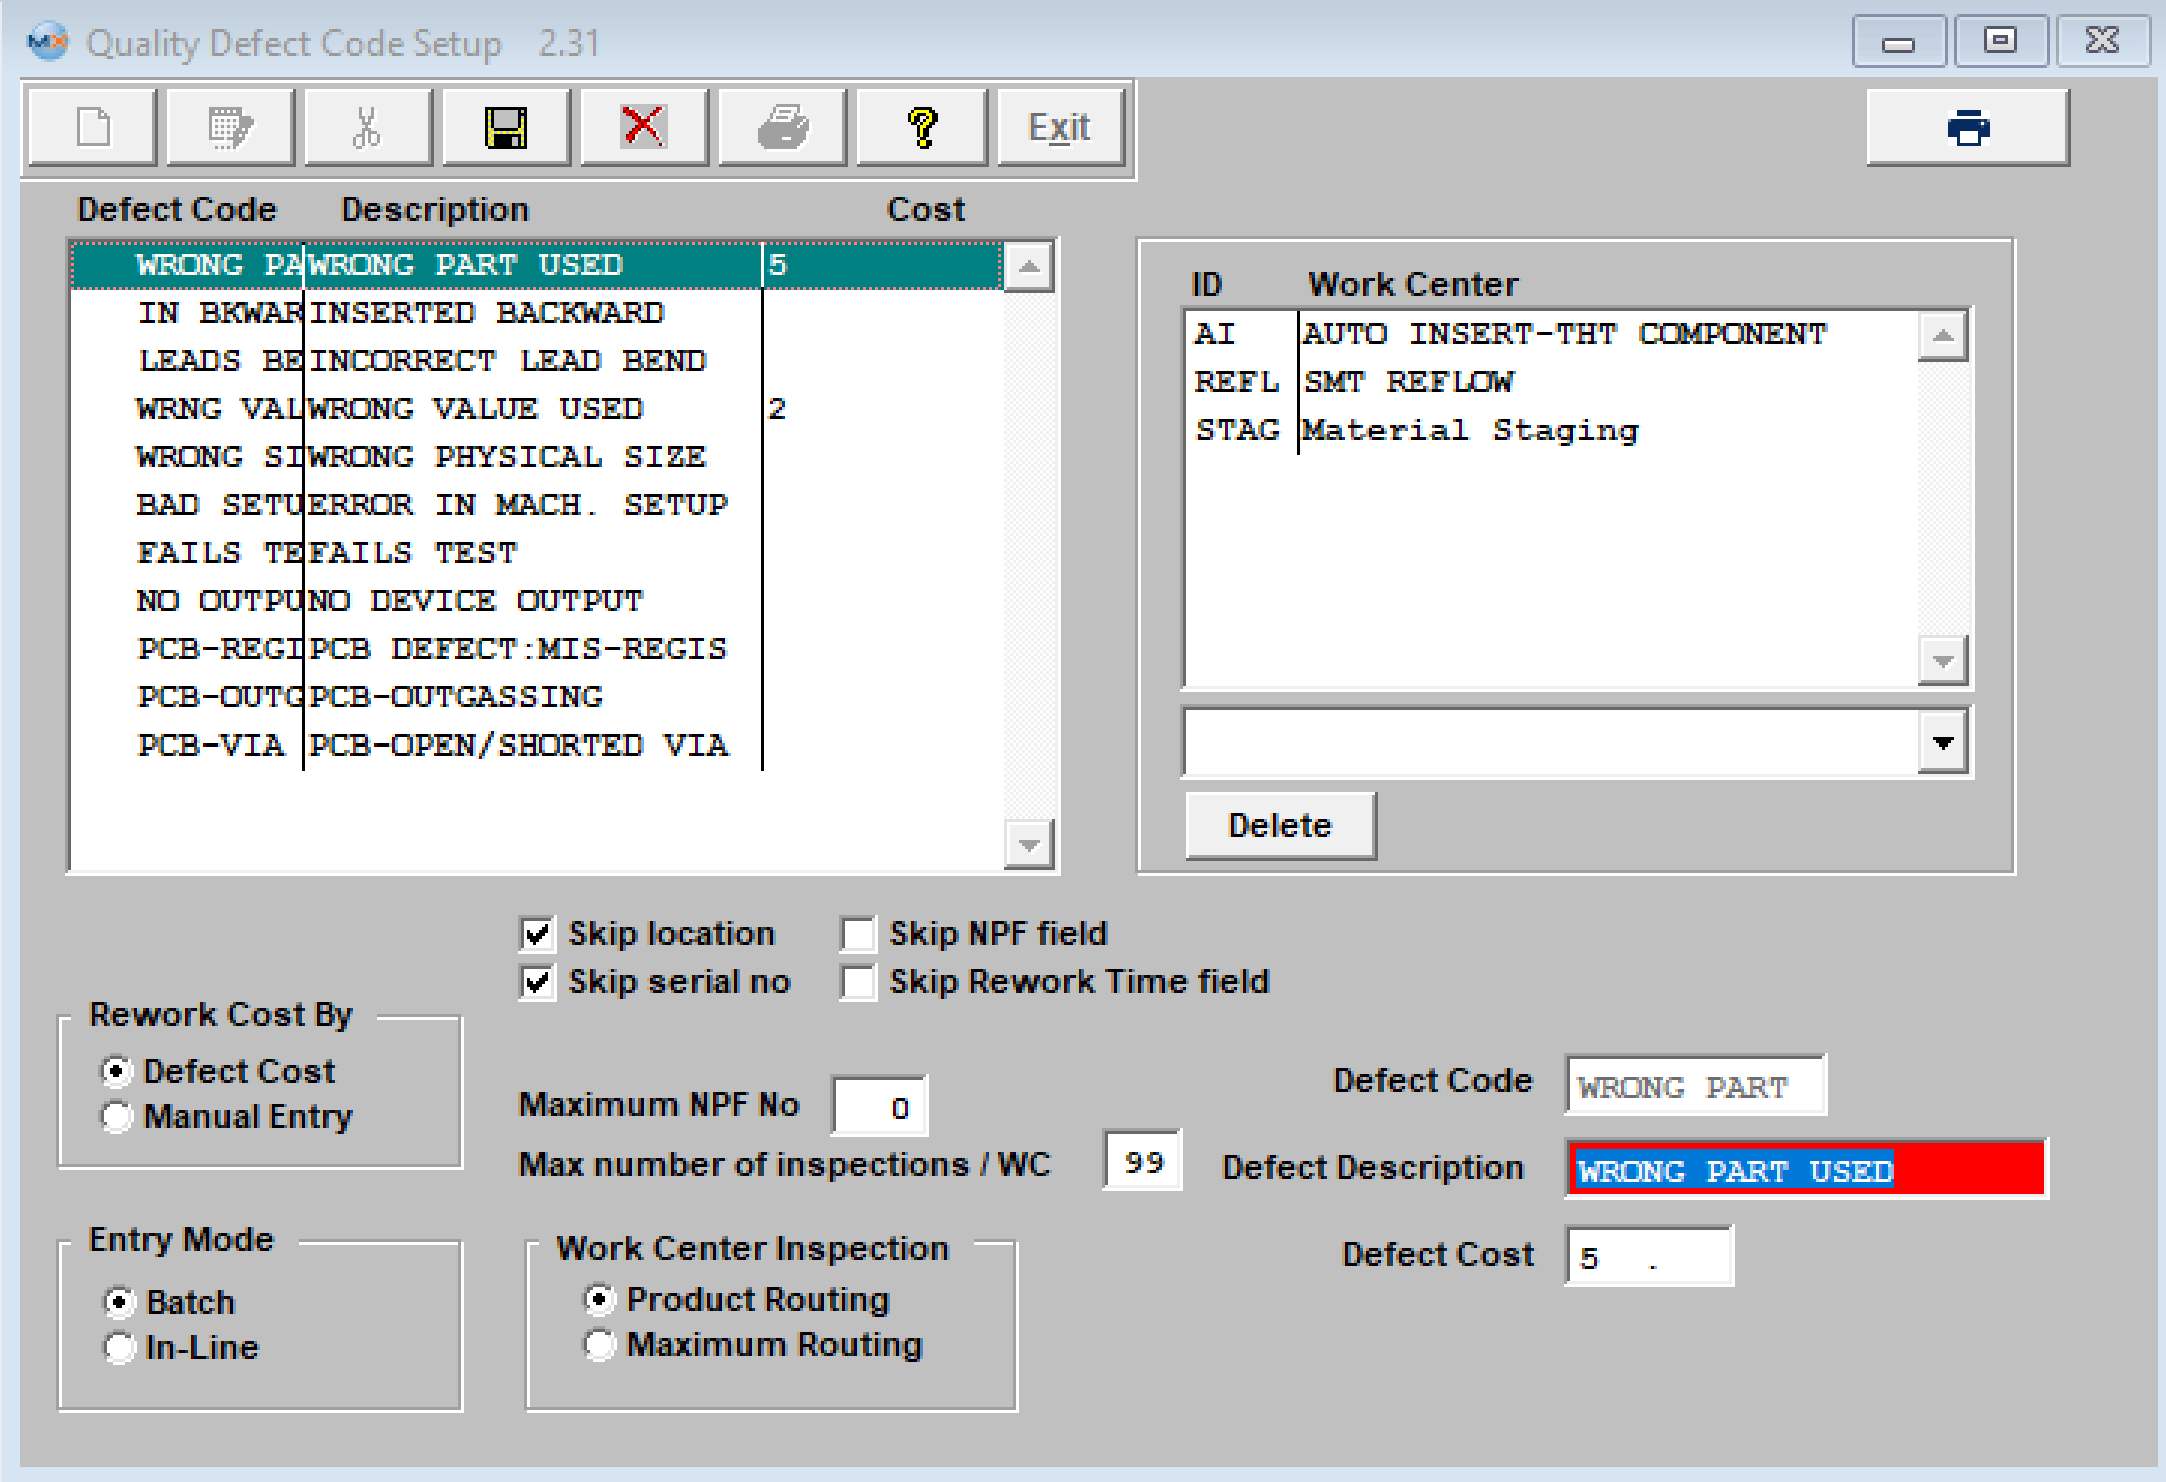Enable the Skip NPF field checkbox
The width and height of the screenshot is (2166, 1482).
click(858, 934)
